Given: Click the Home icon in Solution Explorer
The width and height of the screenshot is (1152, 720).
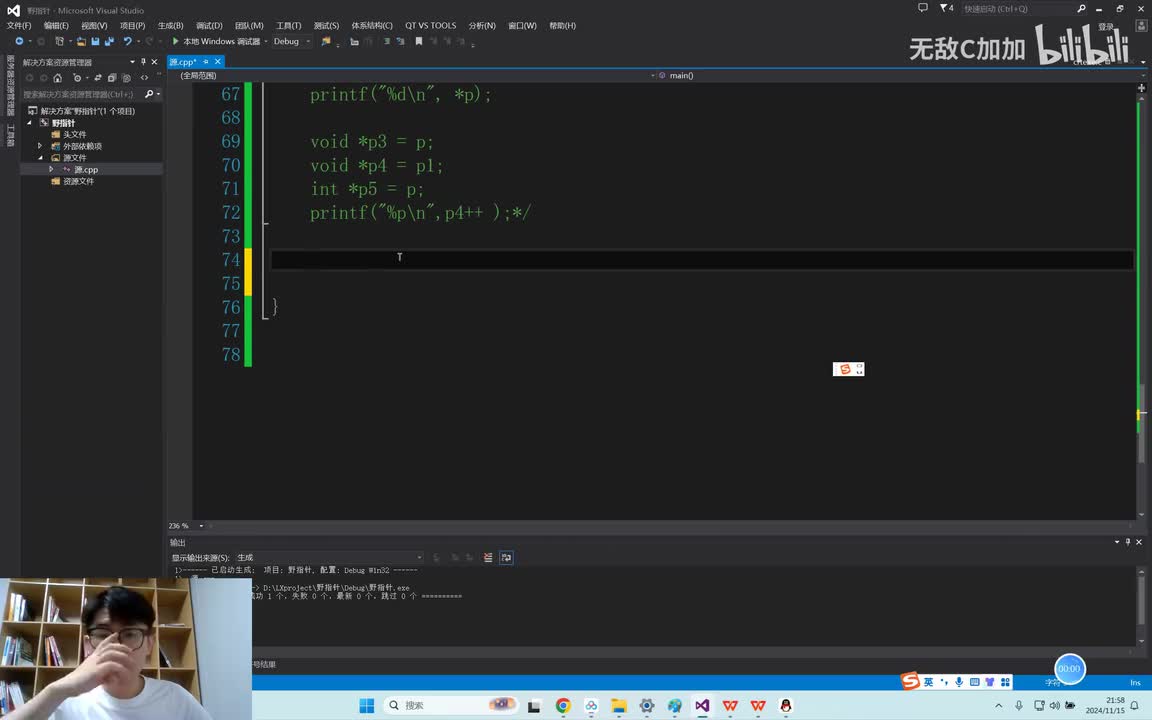Looking at the screenshot, I should pyautogui.click(x=57, y=78).
